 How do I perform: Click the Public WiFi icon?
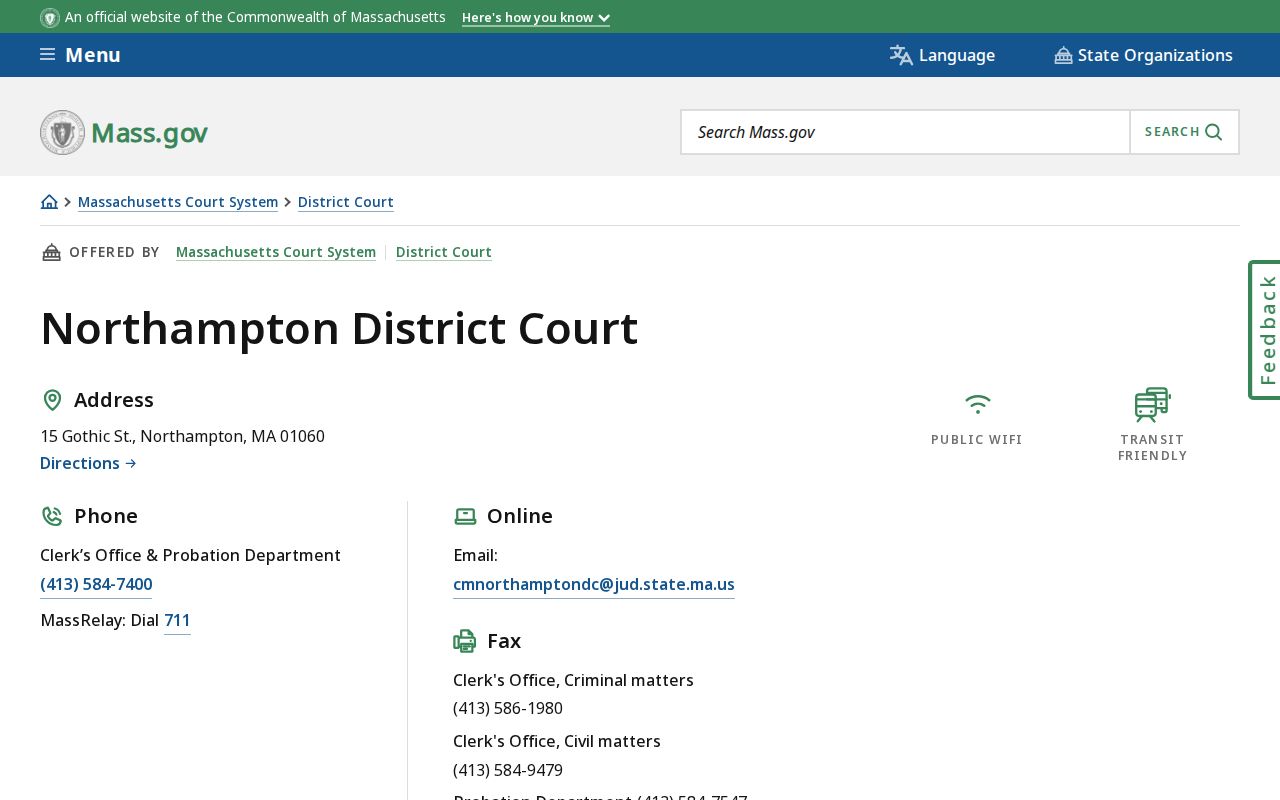977,404
